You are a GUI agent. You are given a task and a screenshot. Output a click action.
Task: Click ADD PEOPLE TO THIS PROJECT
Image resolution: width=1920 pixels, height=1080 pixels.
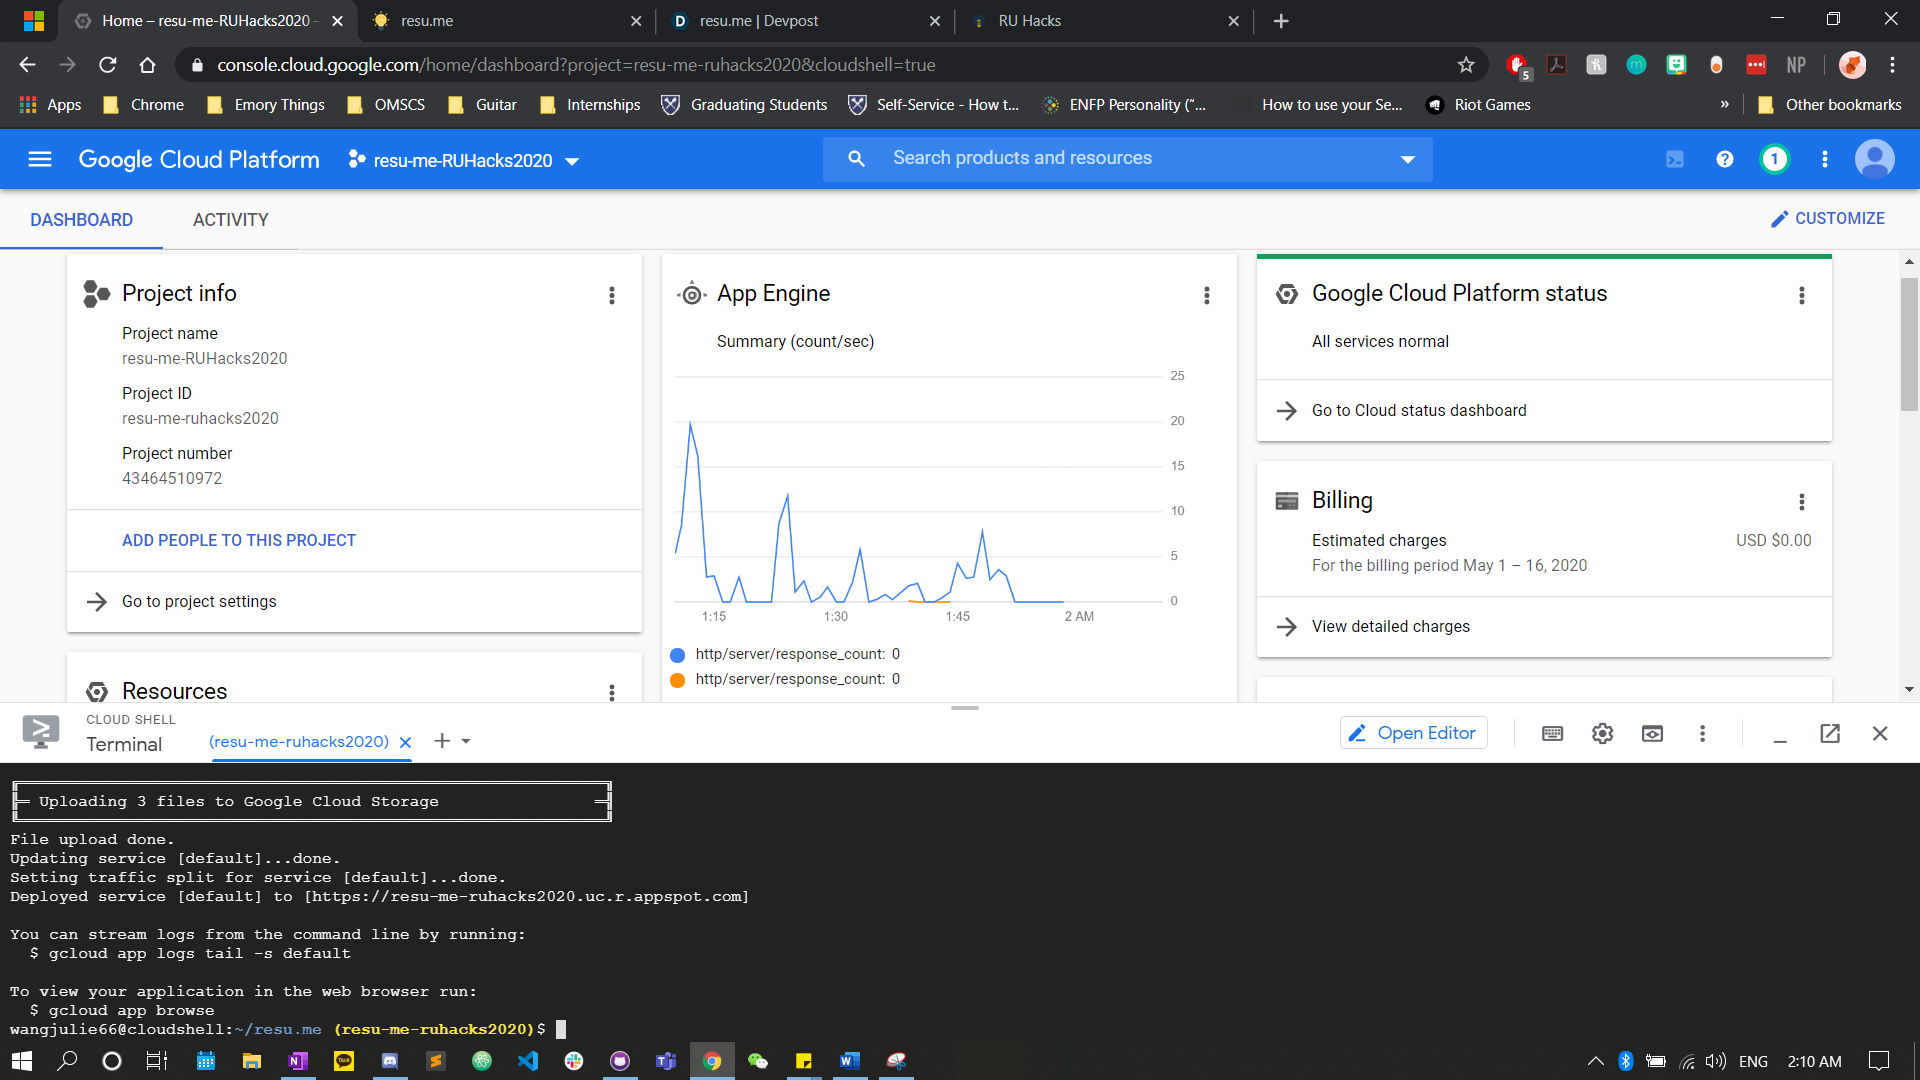coord(238,540)
